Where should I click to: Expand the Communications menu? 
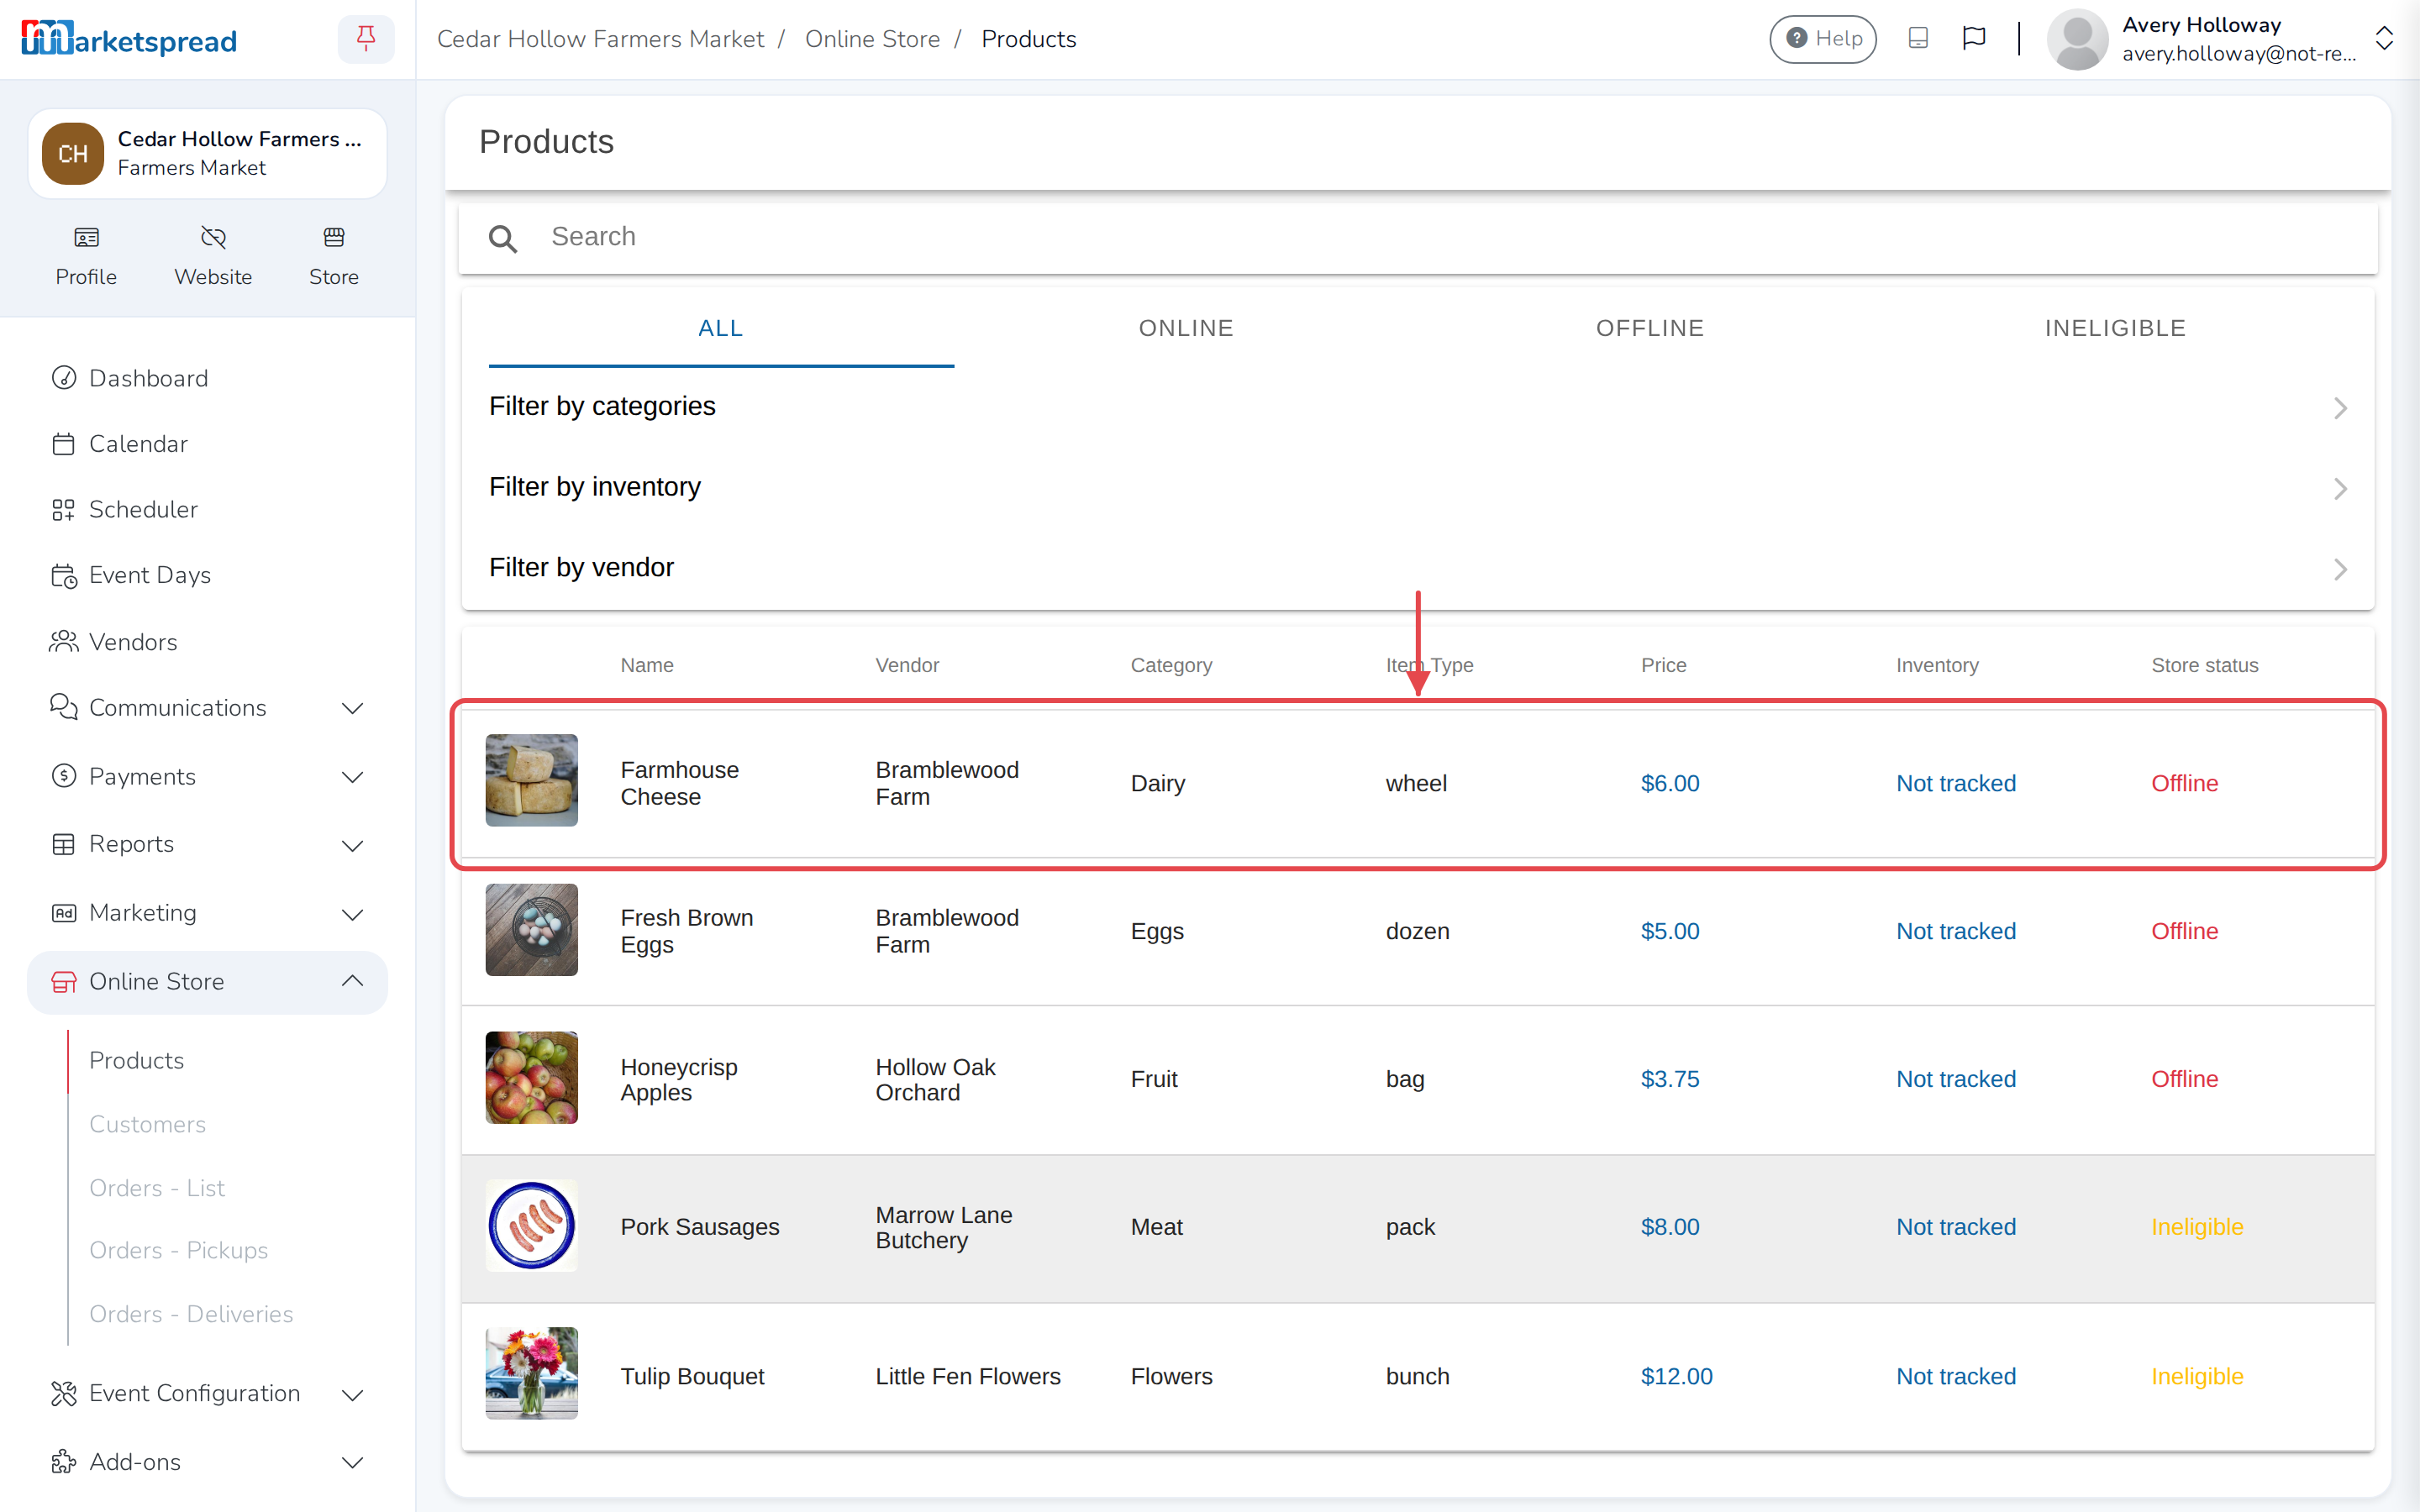tap(207, 708)
